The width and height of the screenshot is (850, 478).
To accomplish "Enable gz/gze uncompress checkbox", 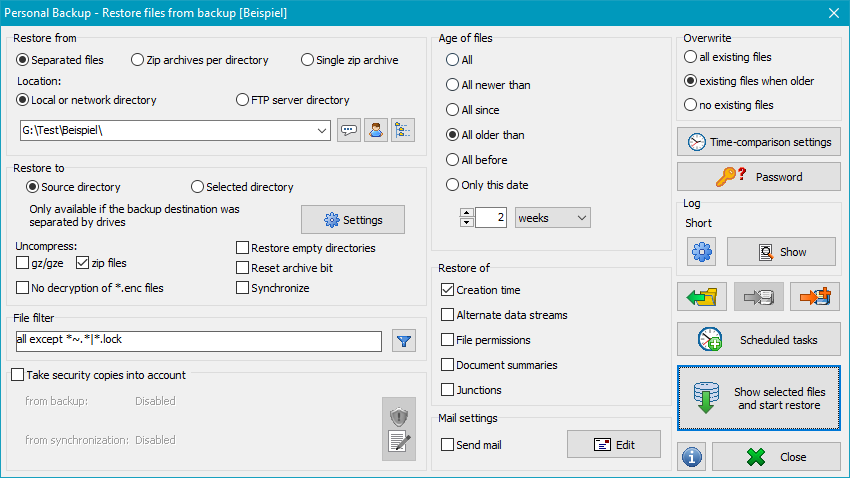I will [40, 263].
